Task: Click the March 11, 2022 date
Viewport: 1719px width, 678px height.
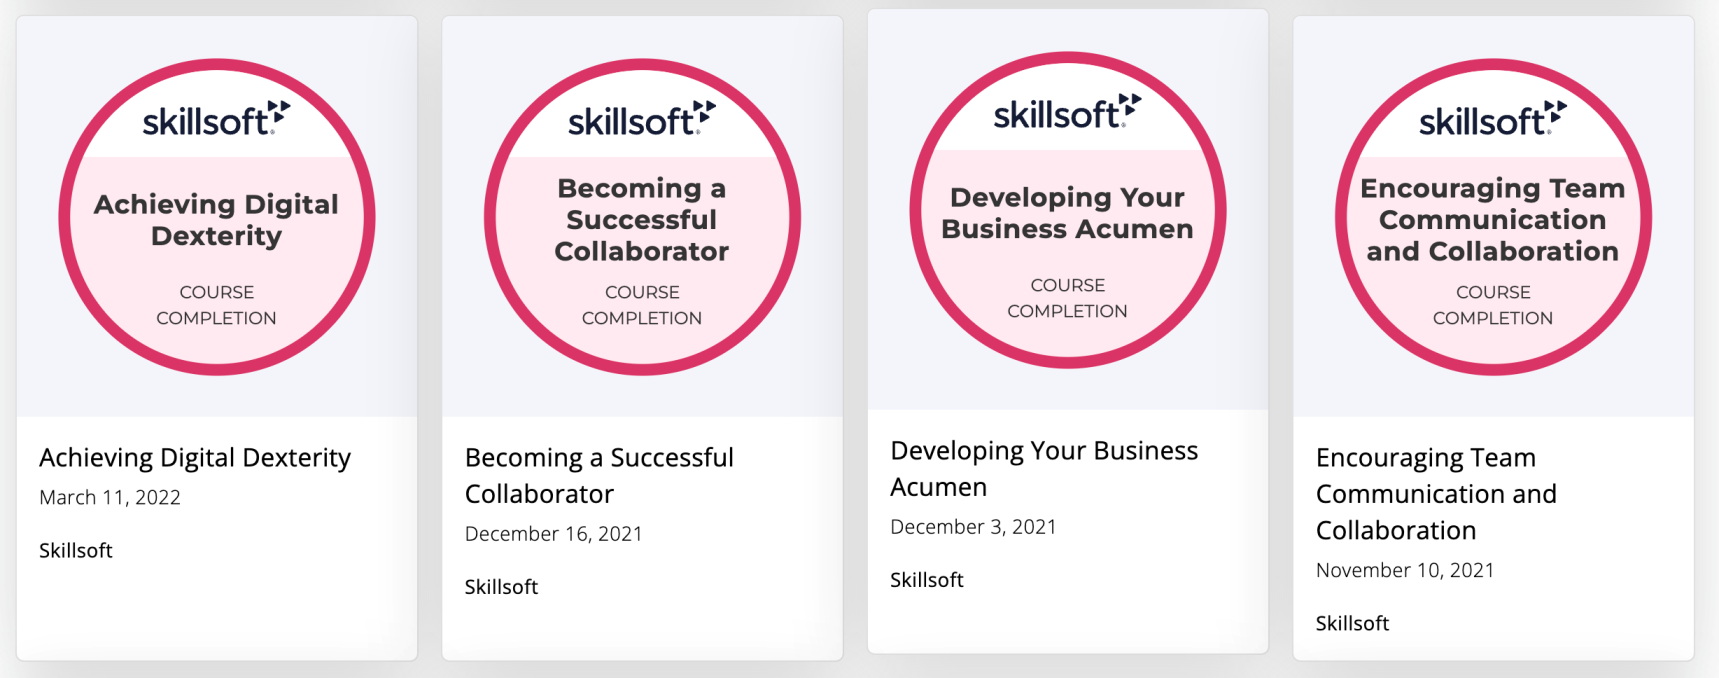Action: (110, 498)
